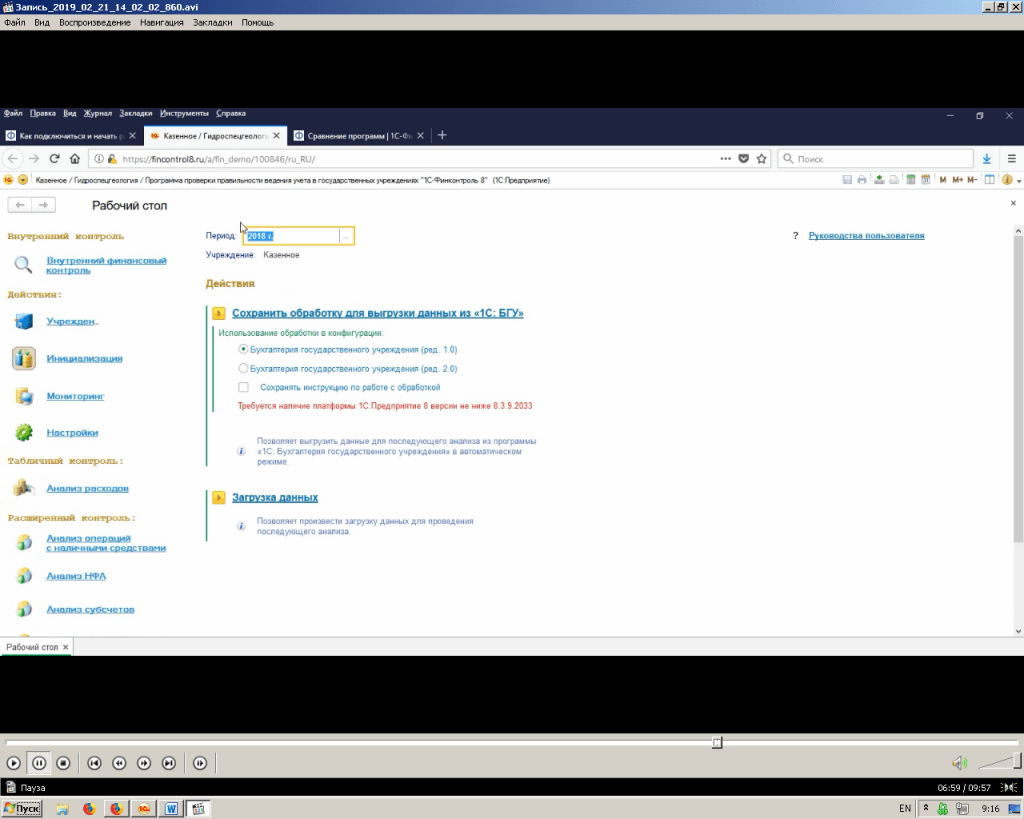Viewport: 1024px width, 819px height.
Task: Switch to the Сравнение программ browser tab
Action: coord(357,135)
